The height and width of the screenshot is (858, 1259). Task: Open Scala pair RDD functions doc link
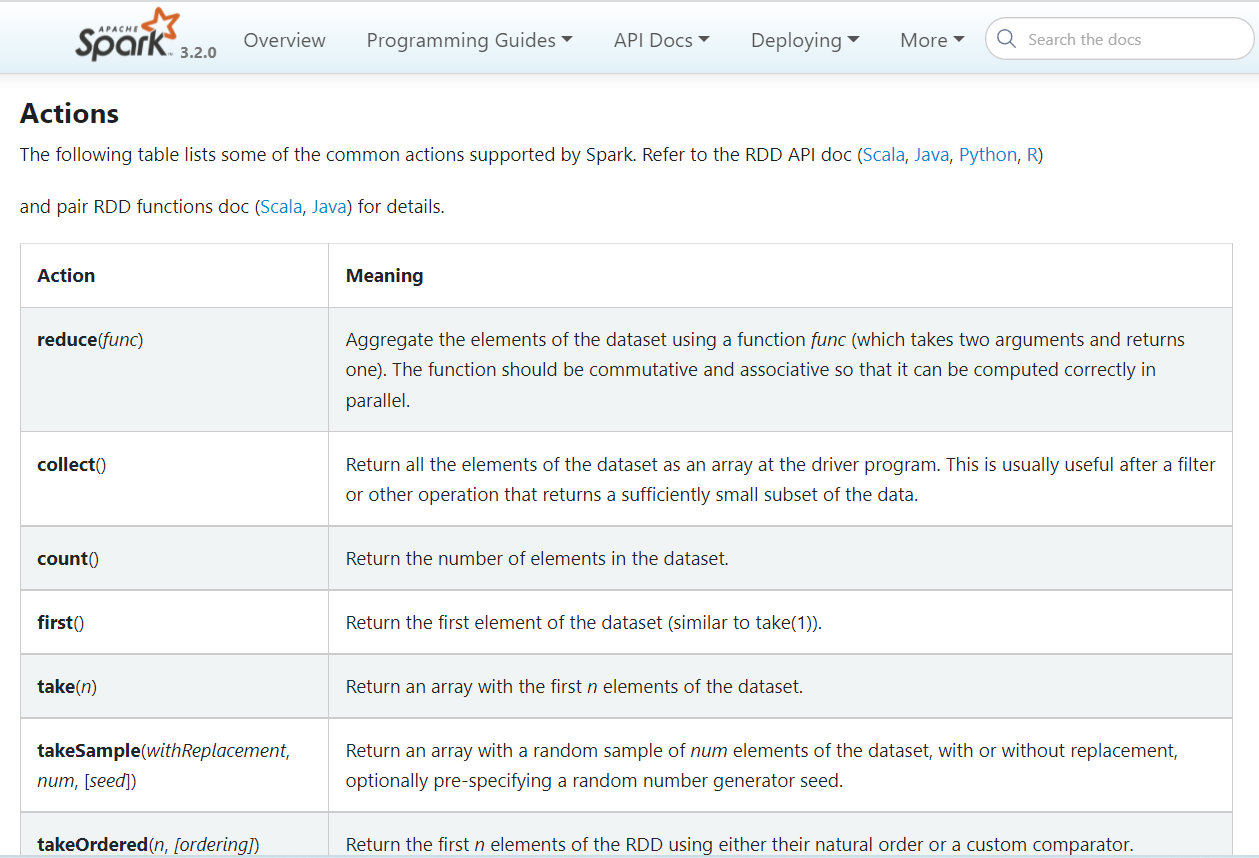[x=281, y=207]
